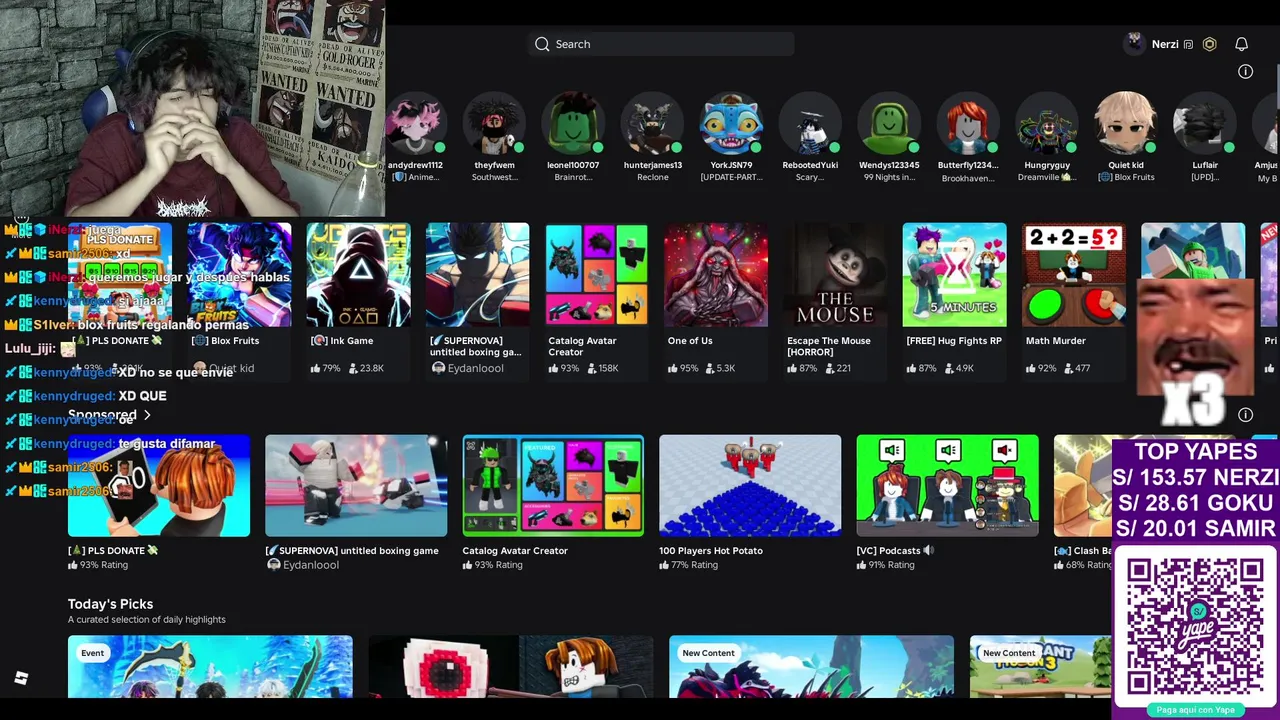Screen dimensions: 1280x720
Task: Click the Math Murder title text
Action: tap(1055, 341)
